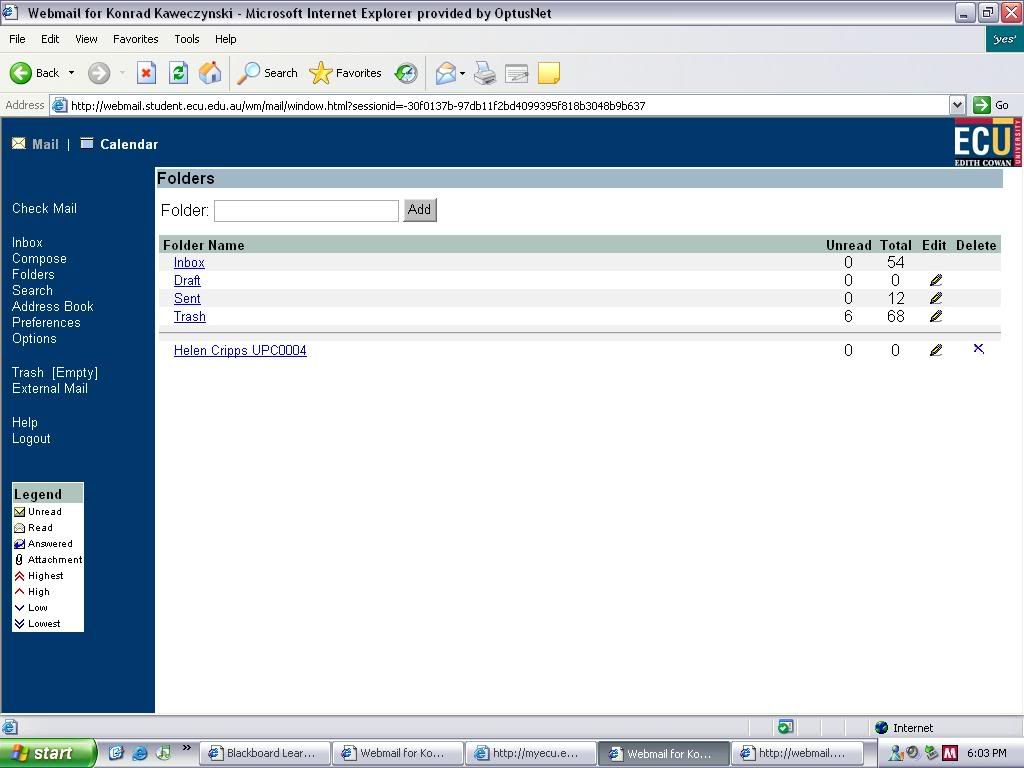Click the Inbox total count 54
Viewport: 1024px width, 768px height.
pos(895,263)
